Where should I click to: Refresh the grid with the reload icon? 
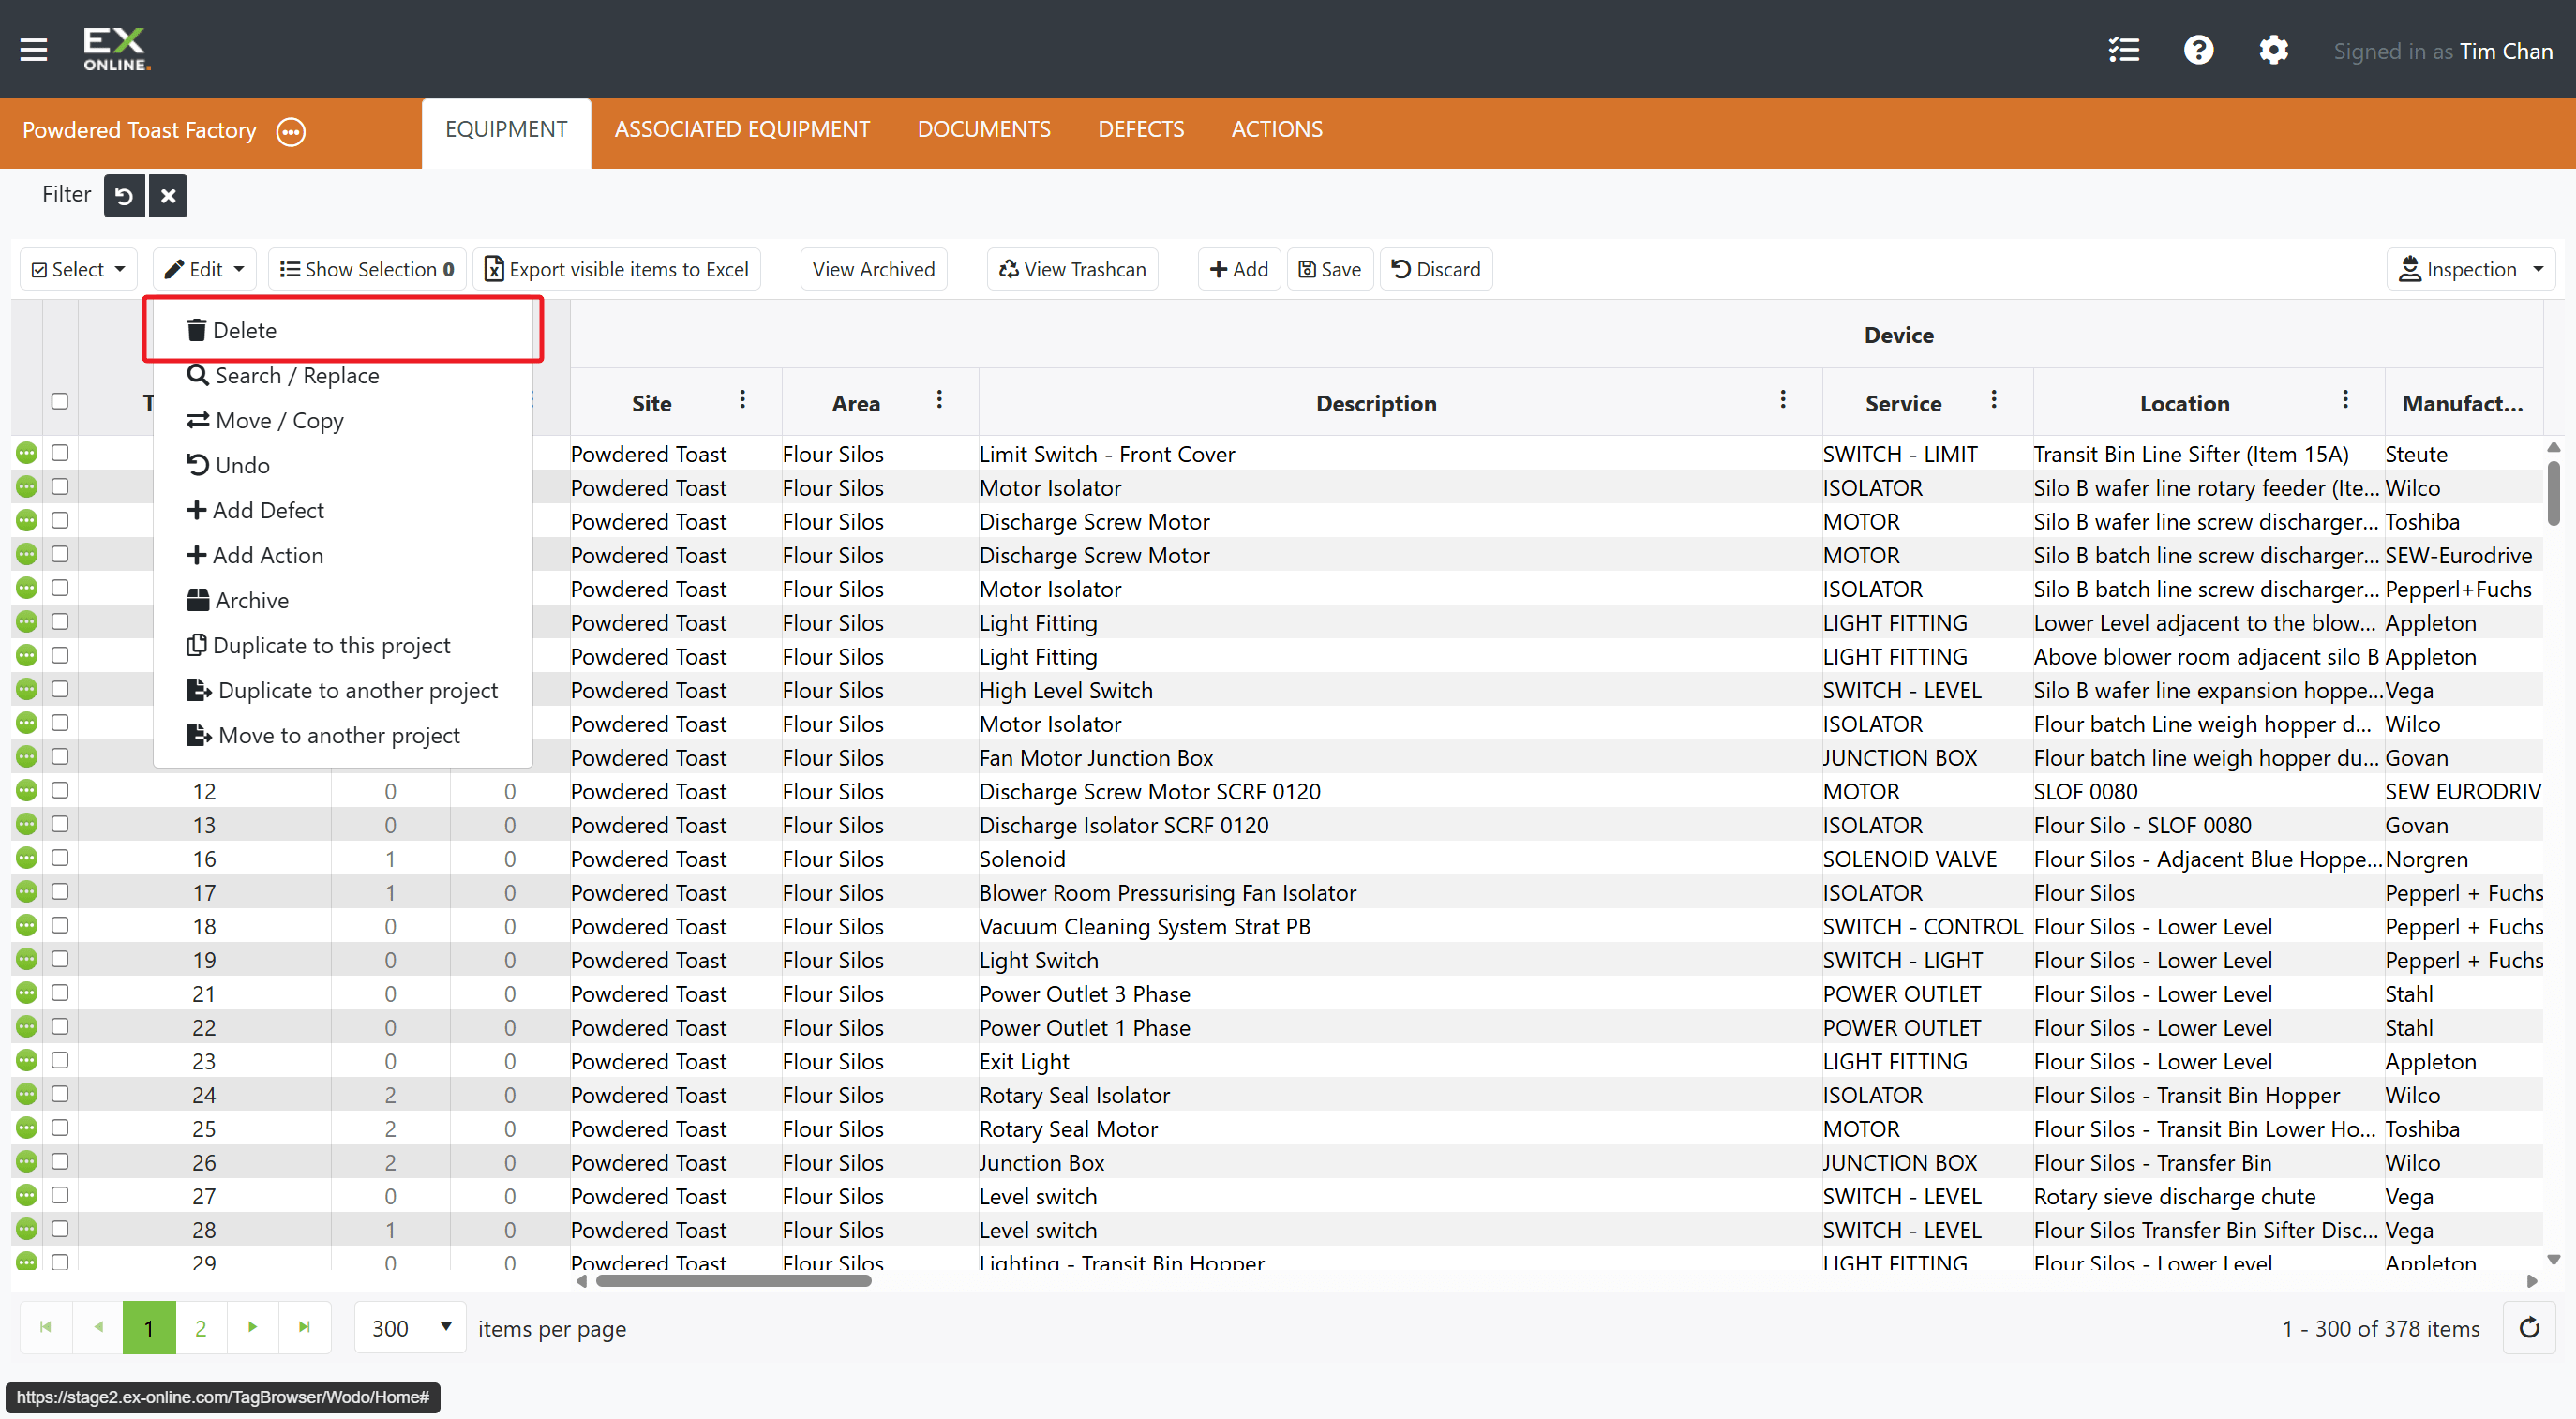point(2529,1328)
